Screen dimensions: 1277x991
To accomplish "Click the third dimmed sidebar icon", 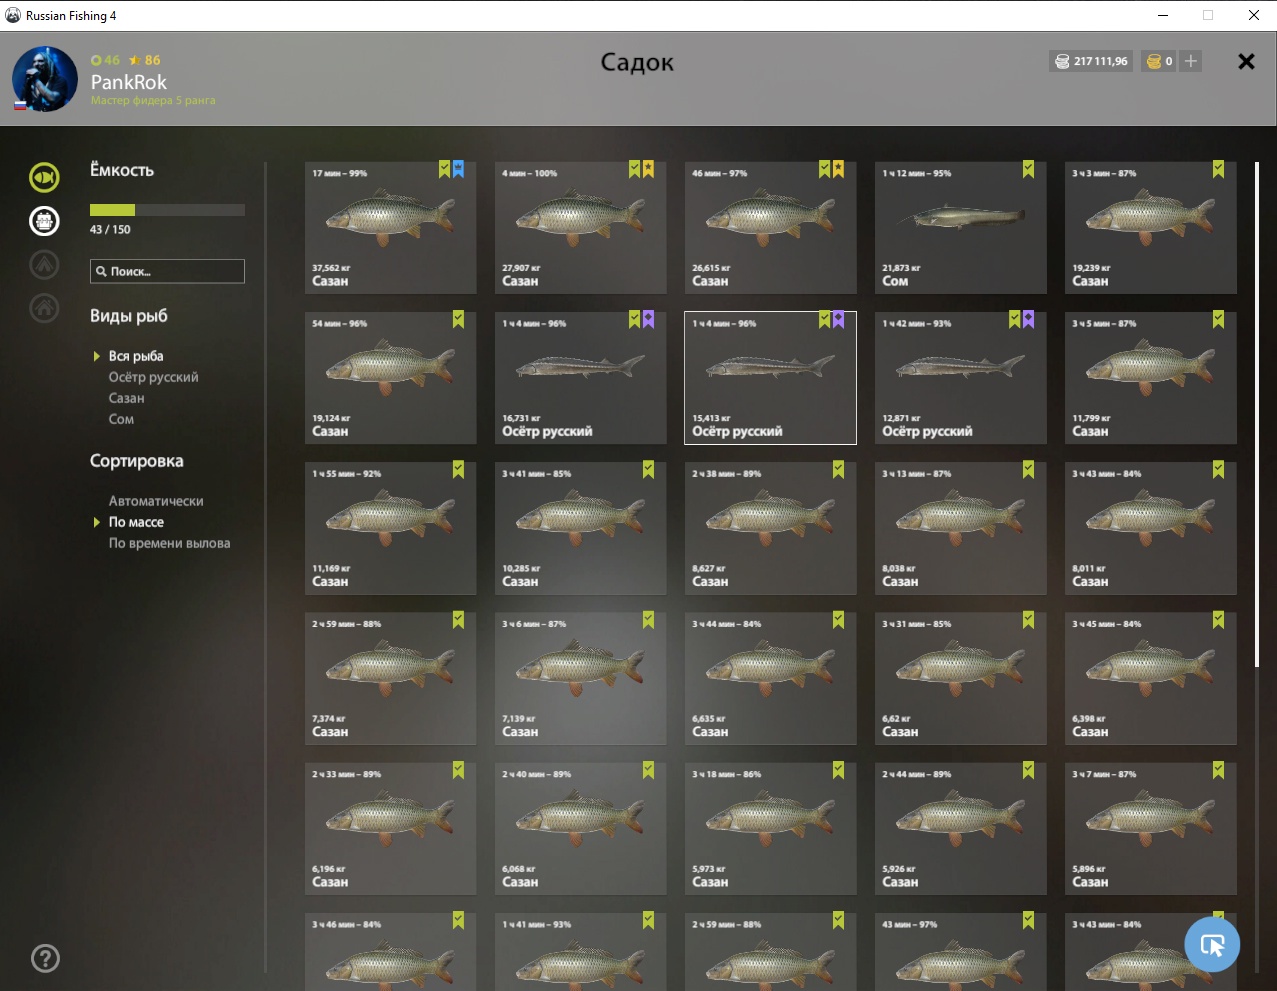I will 44,265.
